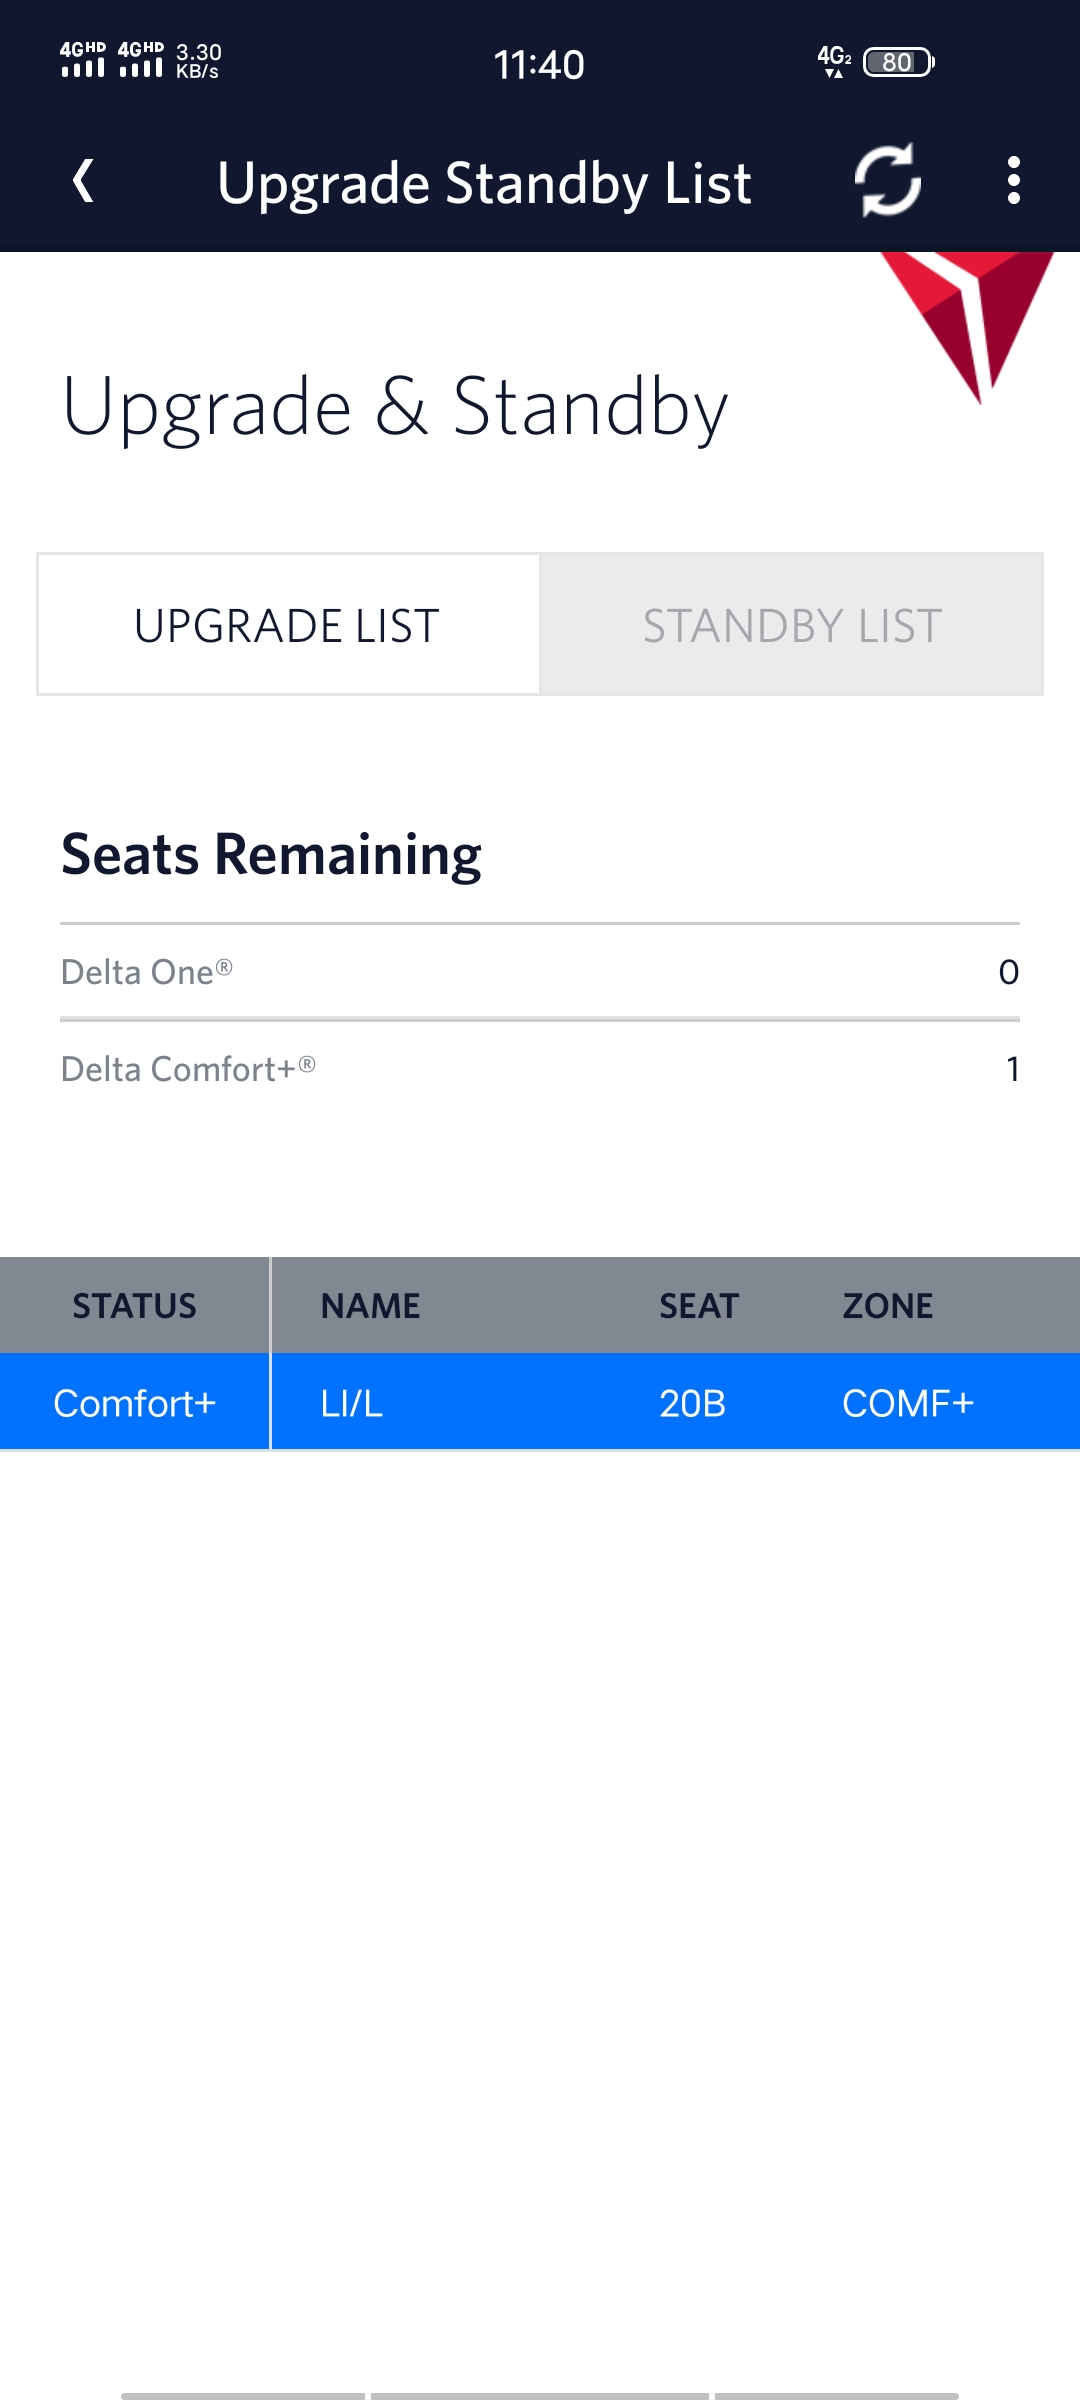Tap the battery indicator in status bar
Image resolution: width=1080 pixels, height=2400 pixels.
point(898,62)
